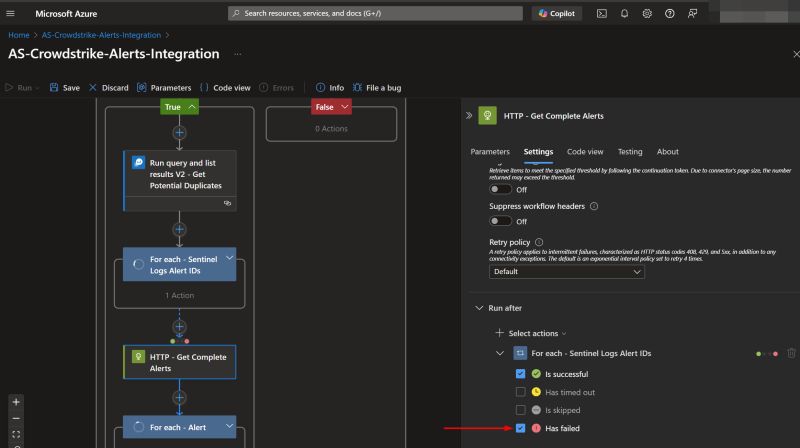Click the connection link icon on Run query card
Image resolution: width=800 pixels, height=448 pixels.
tap(227, 203)
